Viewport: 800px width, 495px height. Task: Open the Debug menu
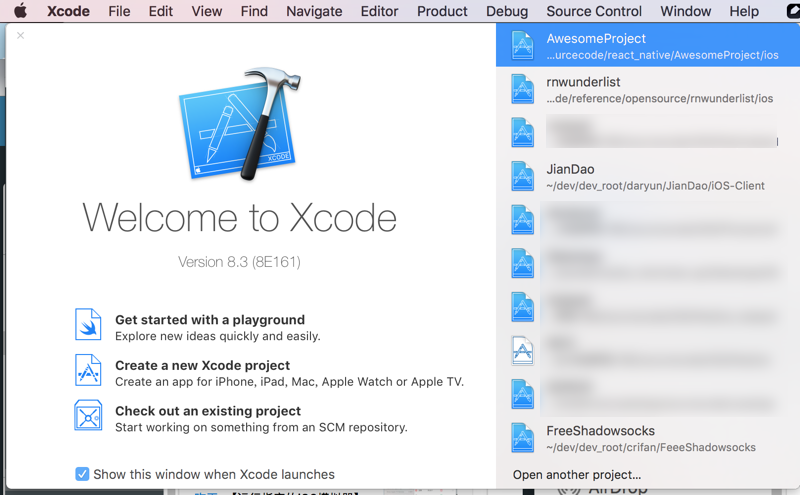[x=507, y=11]
